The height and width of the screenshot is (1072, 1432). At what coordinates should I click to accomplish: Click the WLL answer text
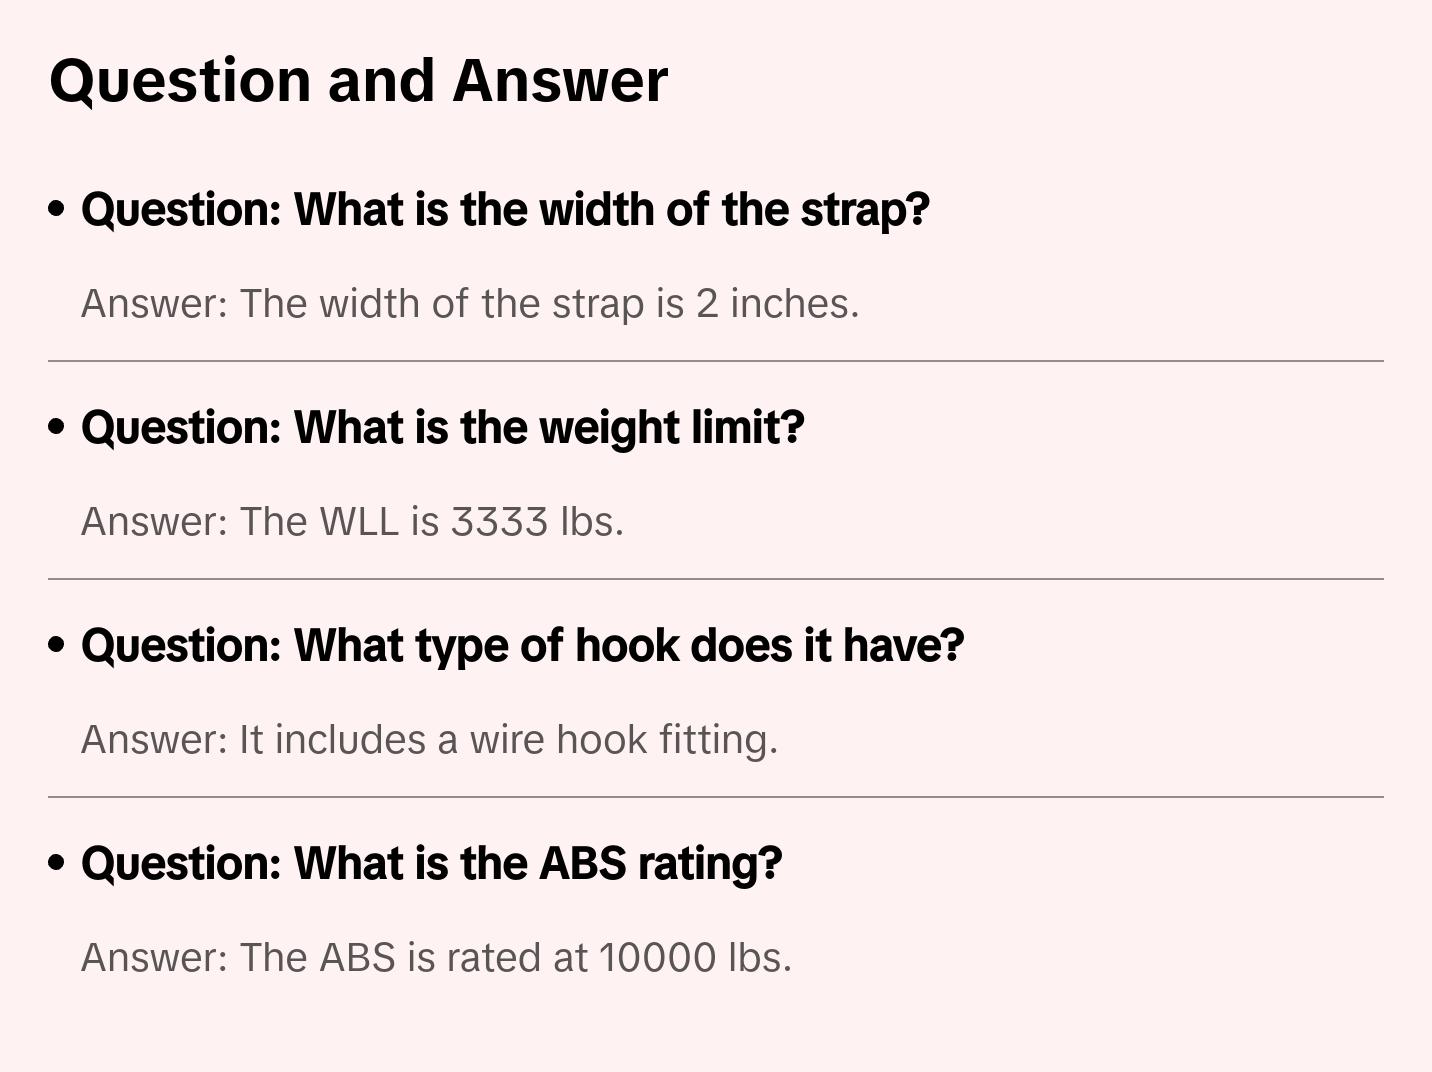pos(352,522)
